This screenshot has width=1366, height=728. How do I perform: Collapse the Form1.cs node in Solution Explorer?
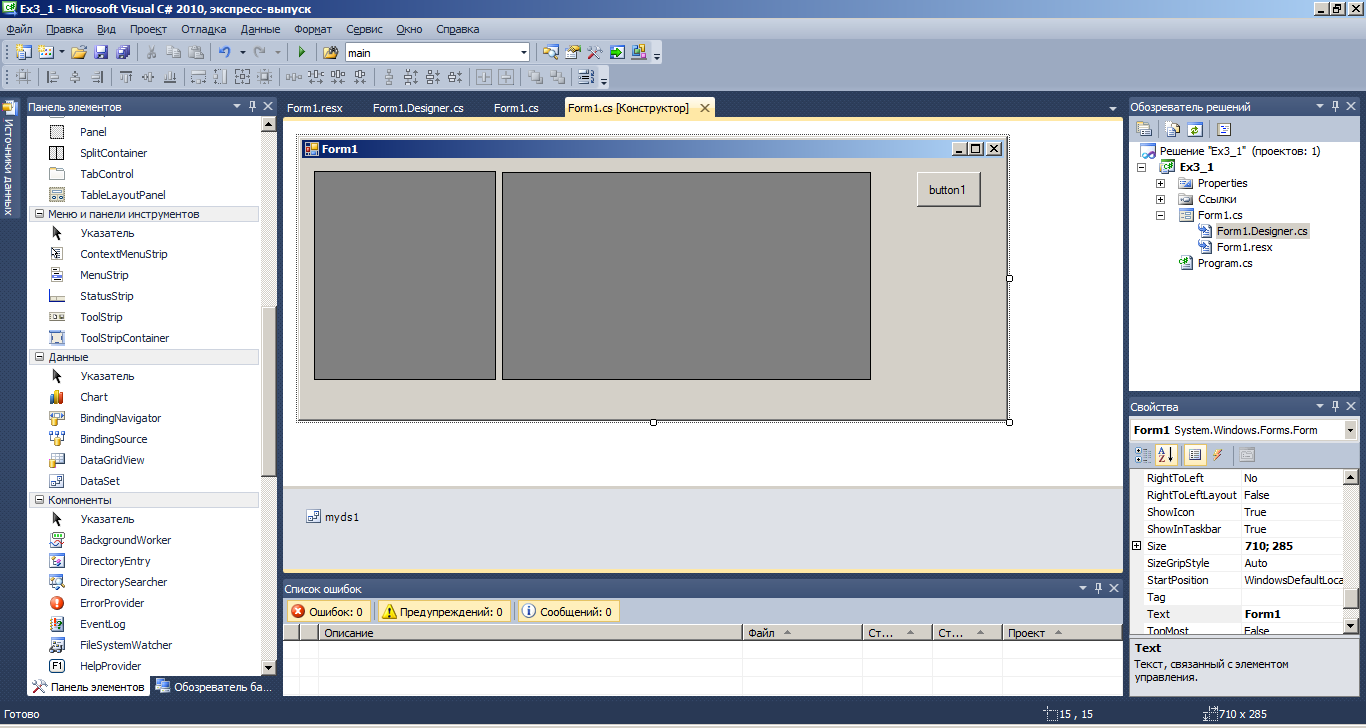click(1160, 215)
